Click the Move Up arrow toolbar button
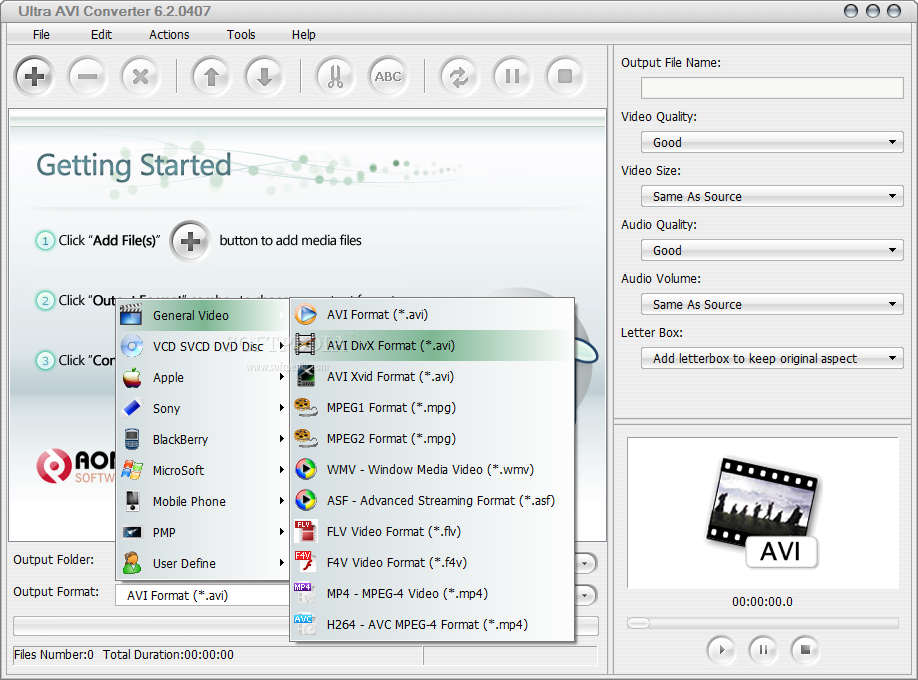 [211, 76]
